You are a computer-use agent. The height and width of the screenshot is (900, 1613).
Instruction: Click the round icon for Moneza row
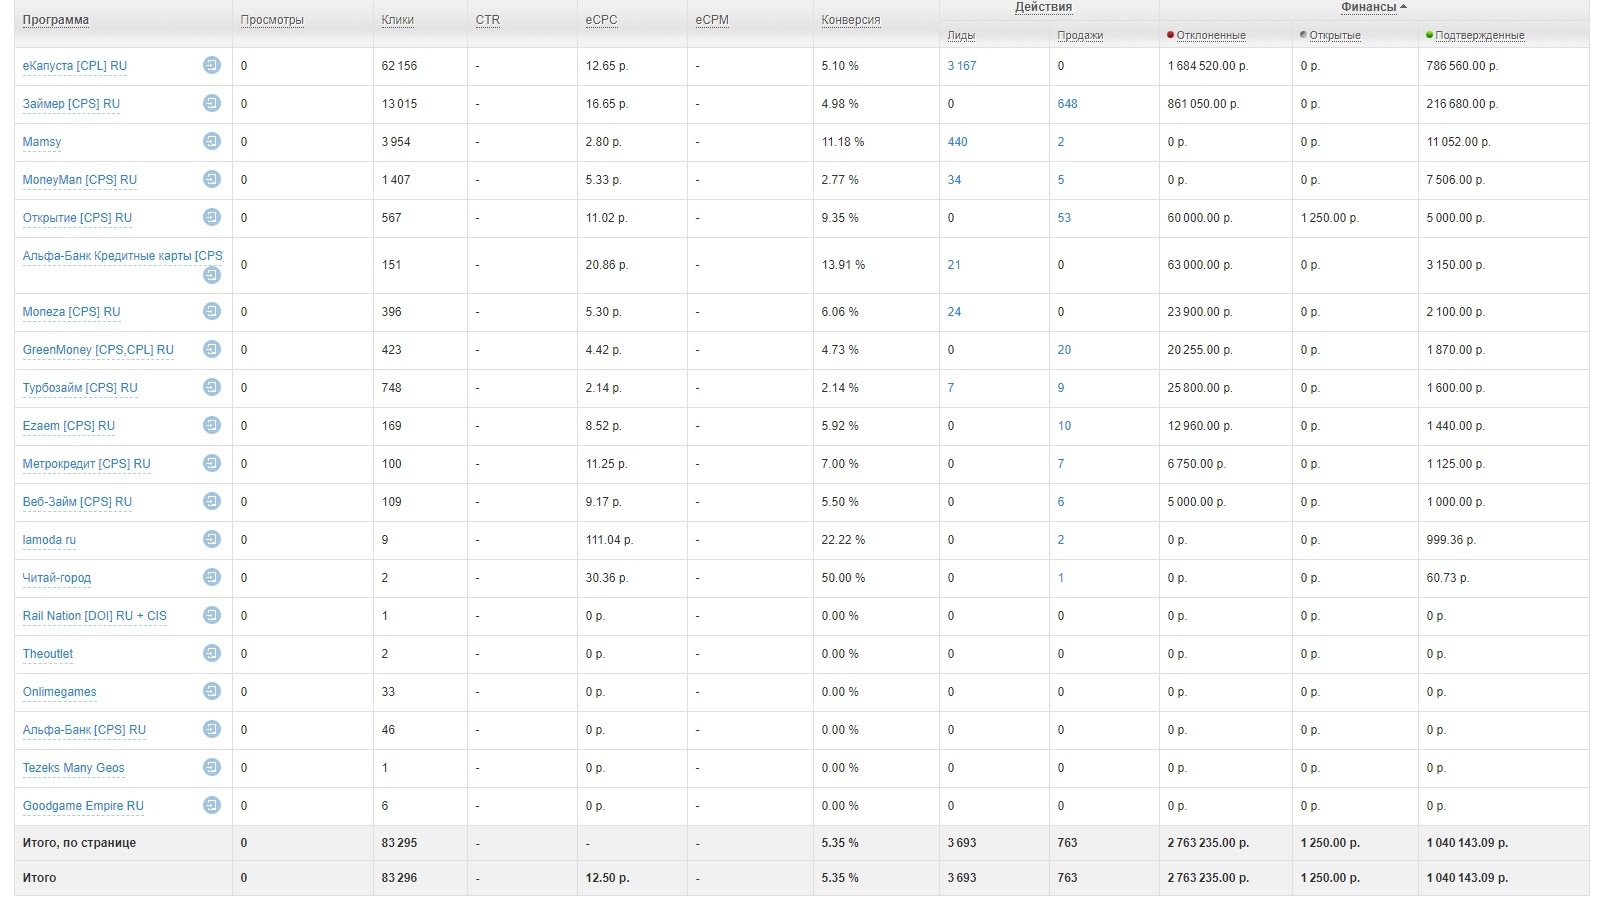click(211, 311)
